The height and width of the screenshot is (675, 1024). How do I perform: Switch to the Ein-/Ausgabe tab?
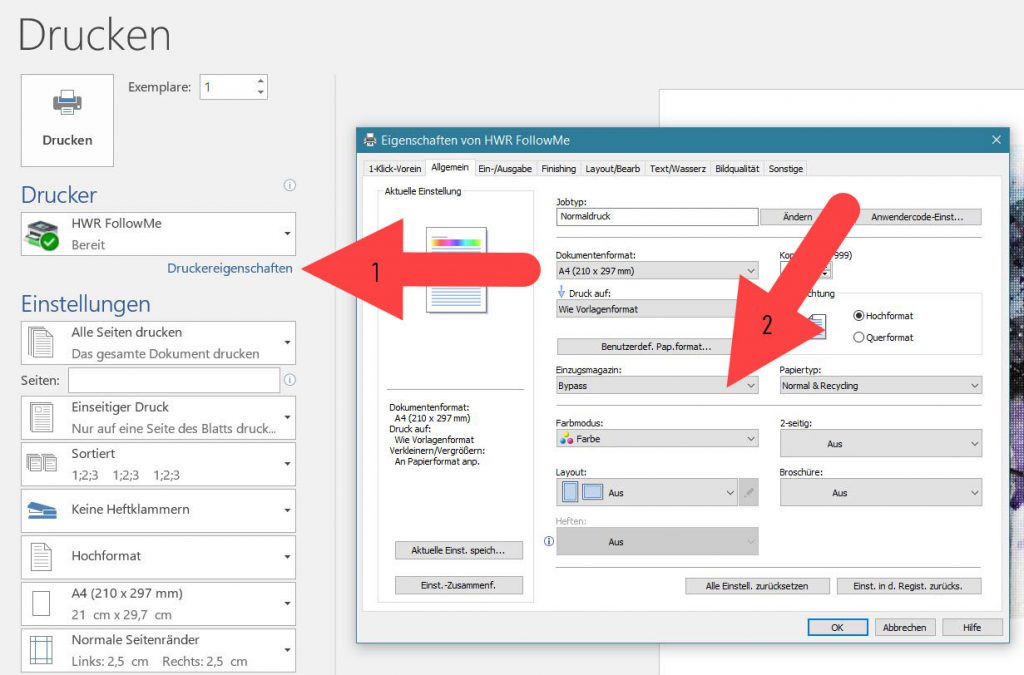505,168
